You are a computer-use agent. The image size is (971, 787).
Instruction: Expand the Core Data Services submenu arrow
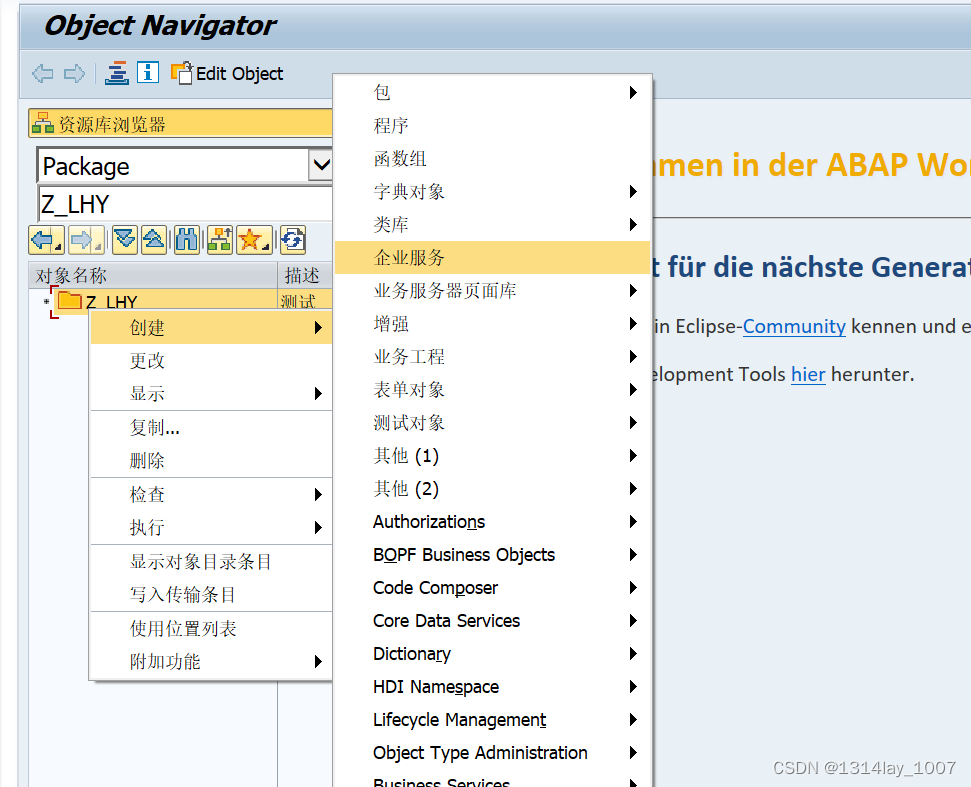pyautogui.click(x=633, y=620)
